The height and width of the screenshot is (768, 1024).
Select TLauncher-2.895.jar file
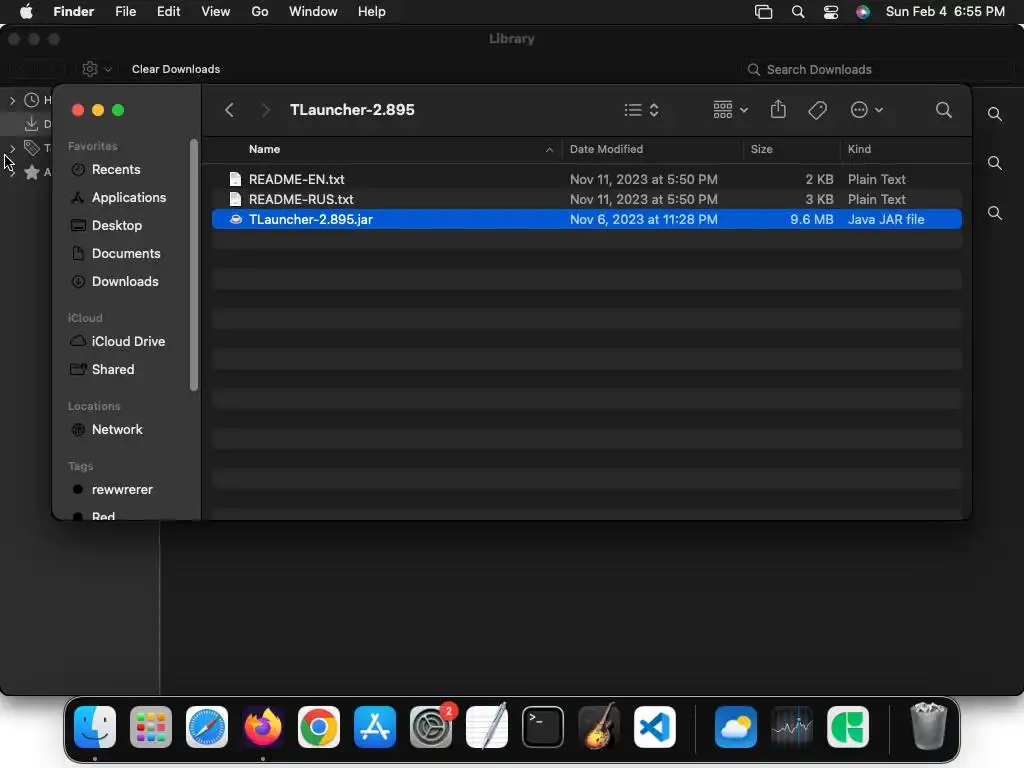(x=586, y=219)
